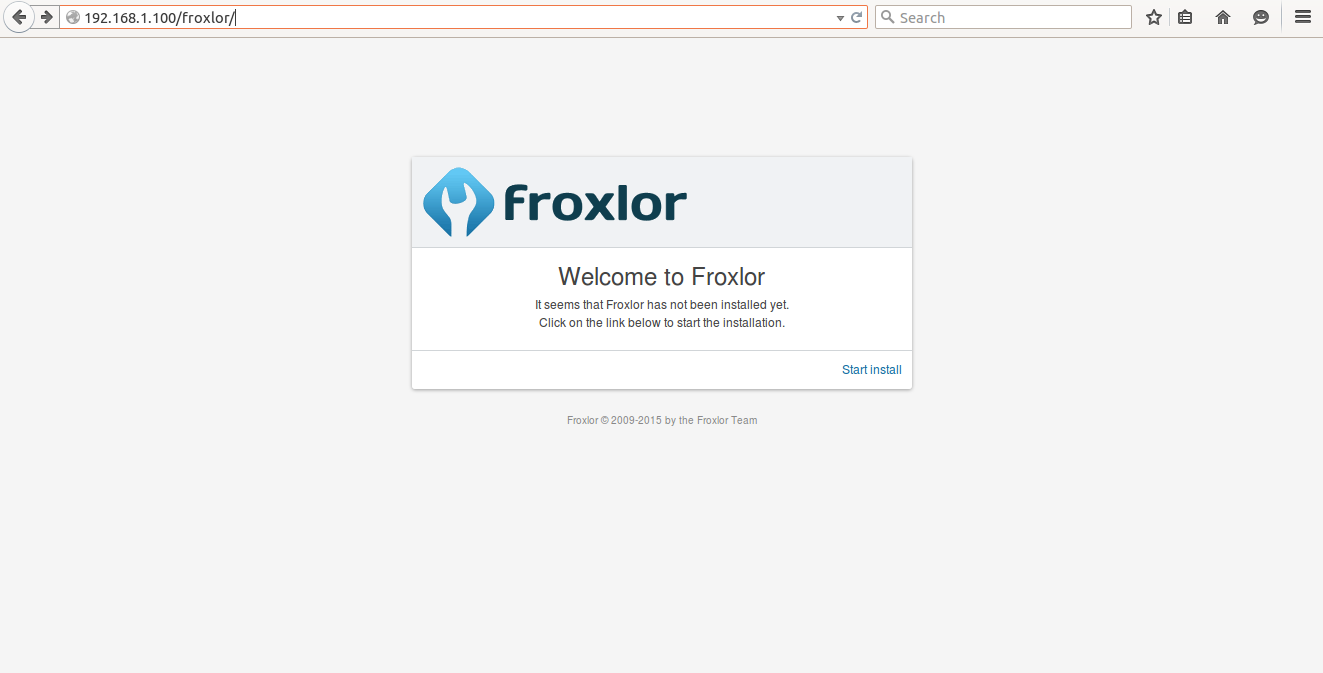
Task: Click the blue Froxlor wrench logo
Action: tap(459, 202)
